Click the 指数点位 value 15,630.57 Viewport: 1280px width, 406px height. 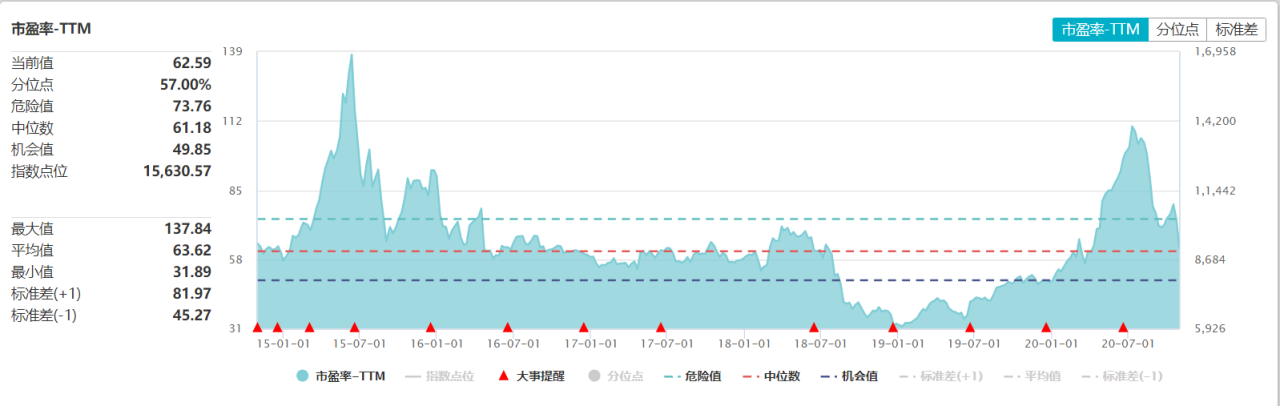[178, 171]
